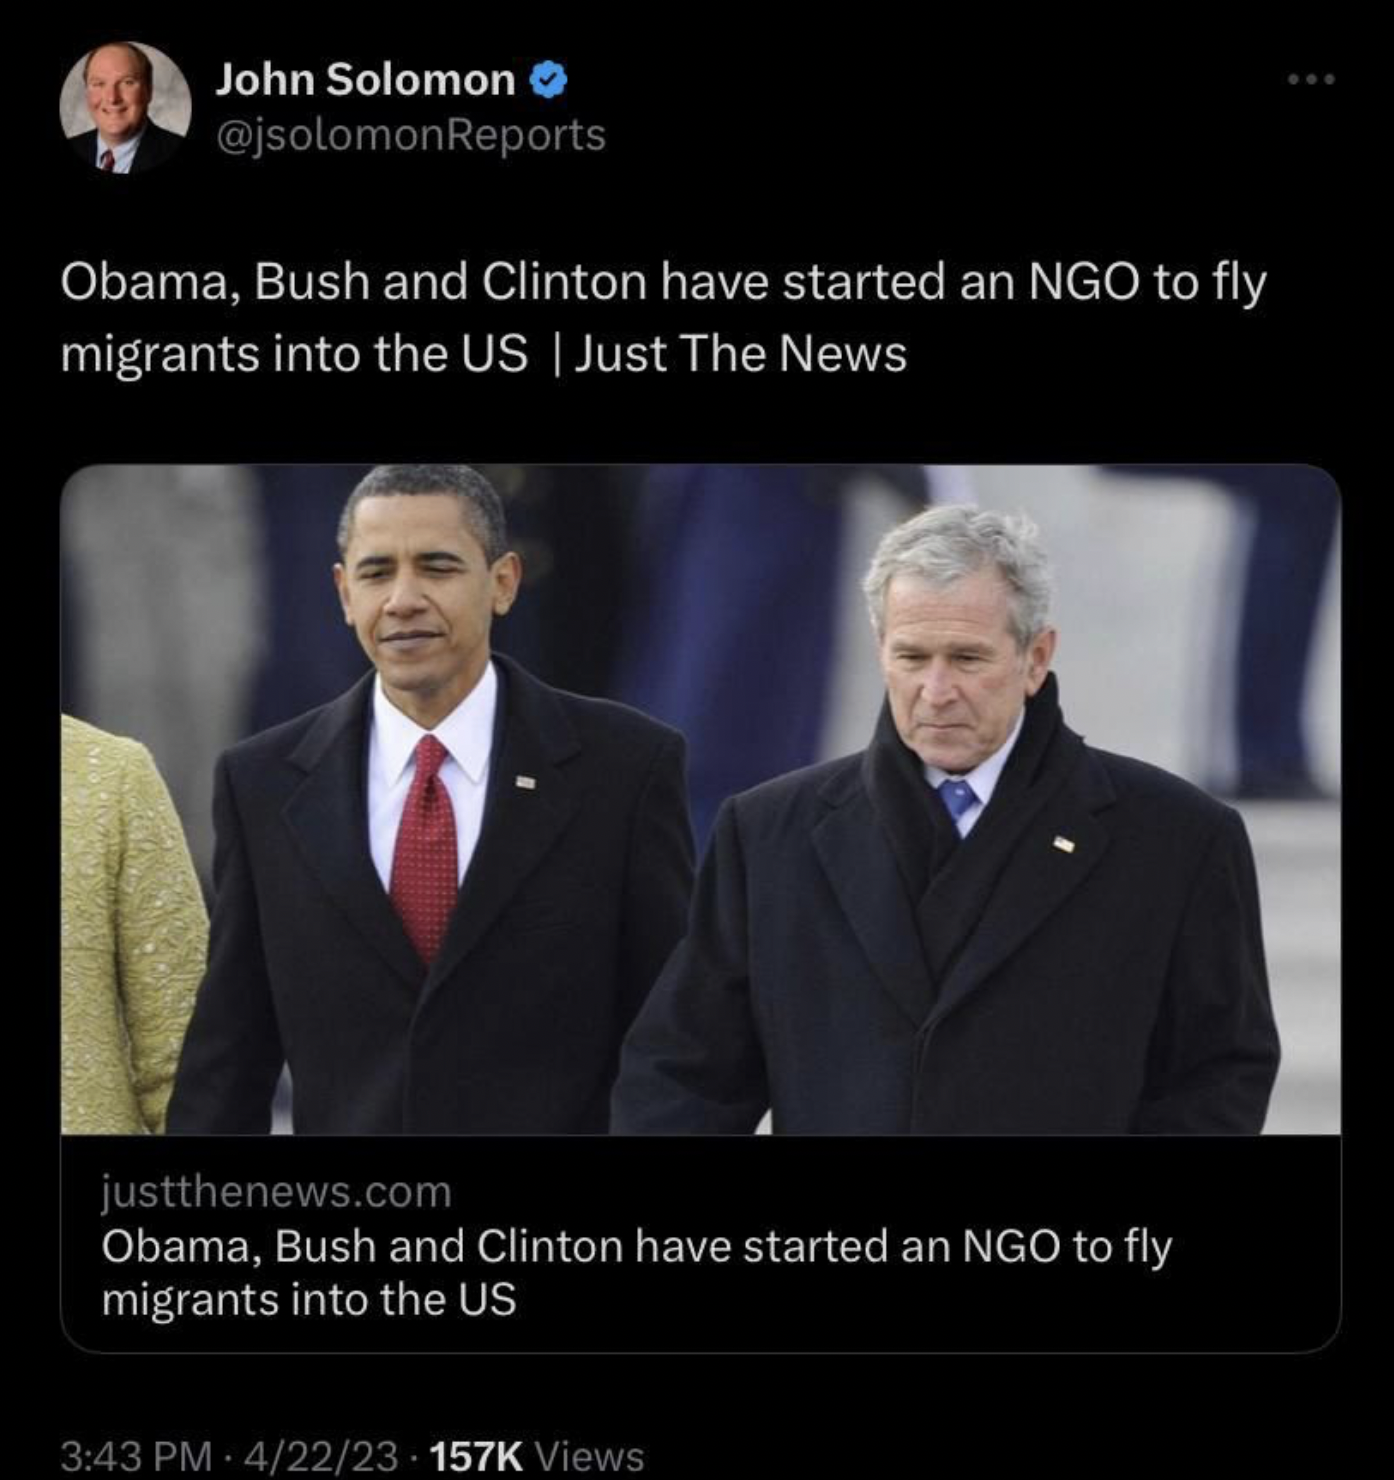Click the lapel pin on the gray-haired man
1394x1480 pixels.
(1064, 845)
